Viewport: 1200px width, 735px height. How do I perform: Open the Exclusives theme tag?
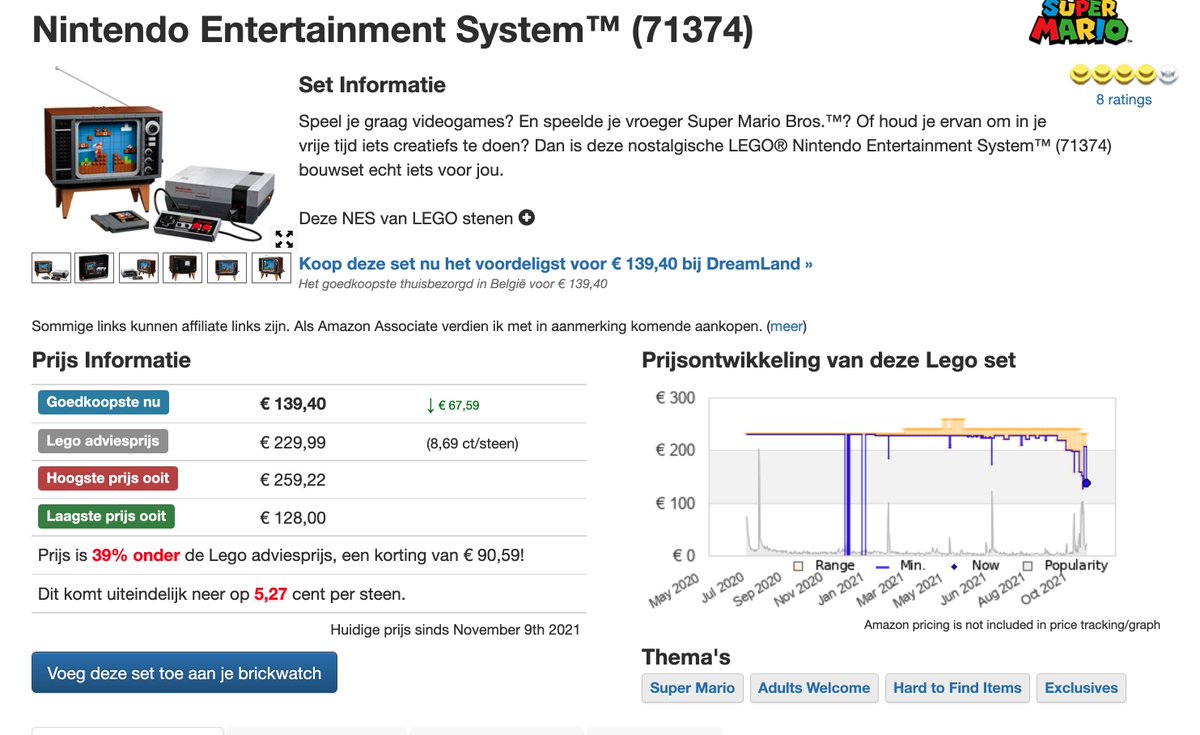point(1081,688)
